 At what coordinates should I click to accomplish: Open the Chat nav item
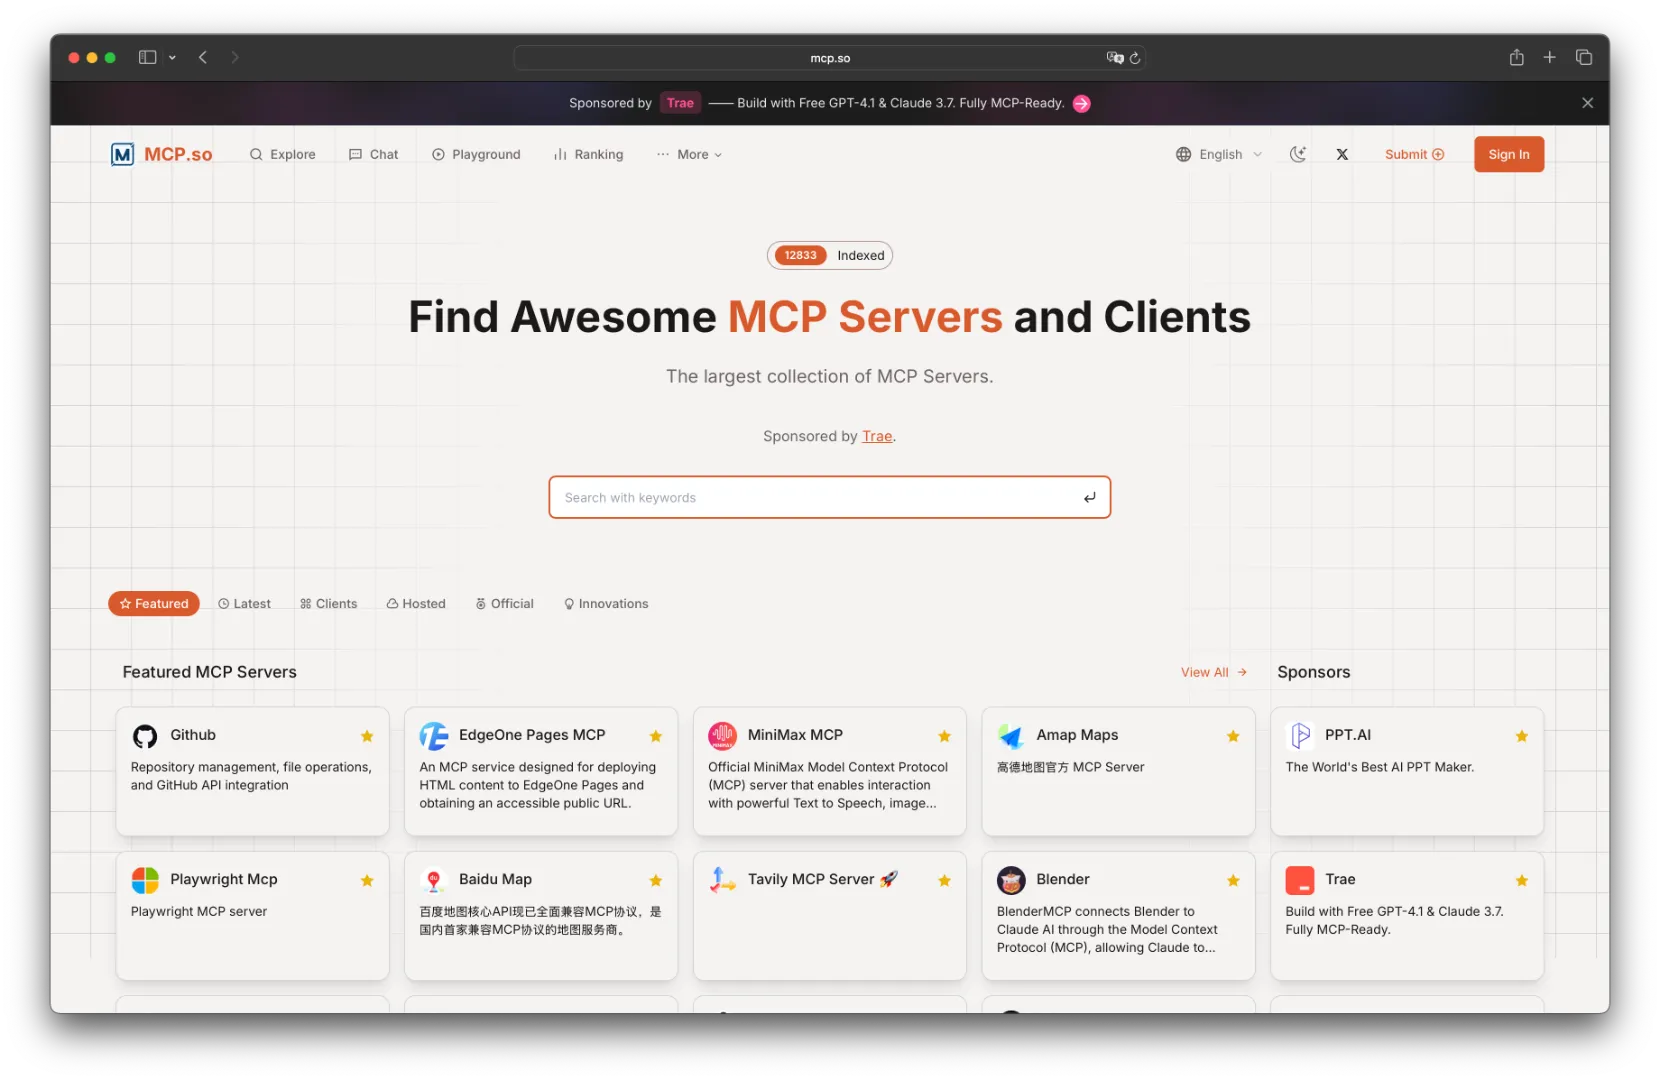click(374, 154)
